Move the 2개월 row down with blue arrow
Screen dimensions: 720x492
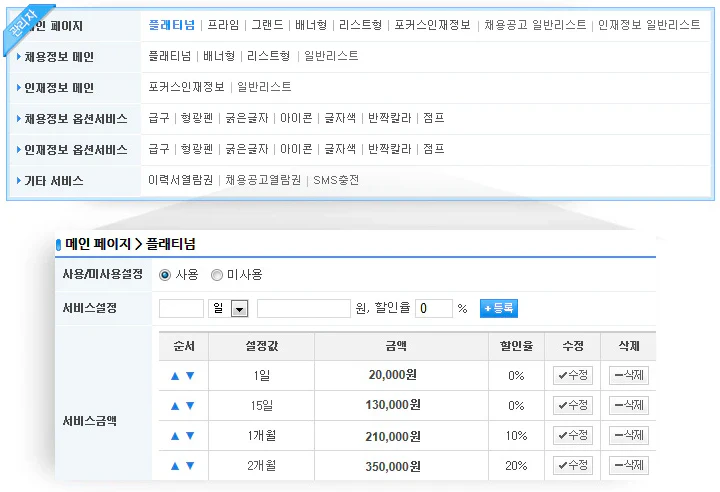[190, 466]
